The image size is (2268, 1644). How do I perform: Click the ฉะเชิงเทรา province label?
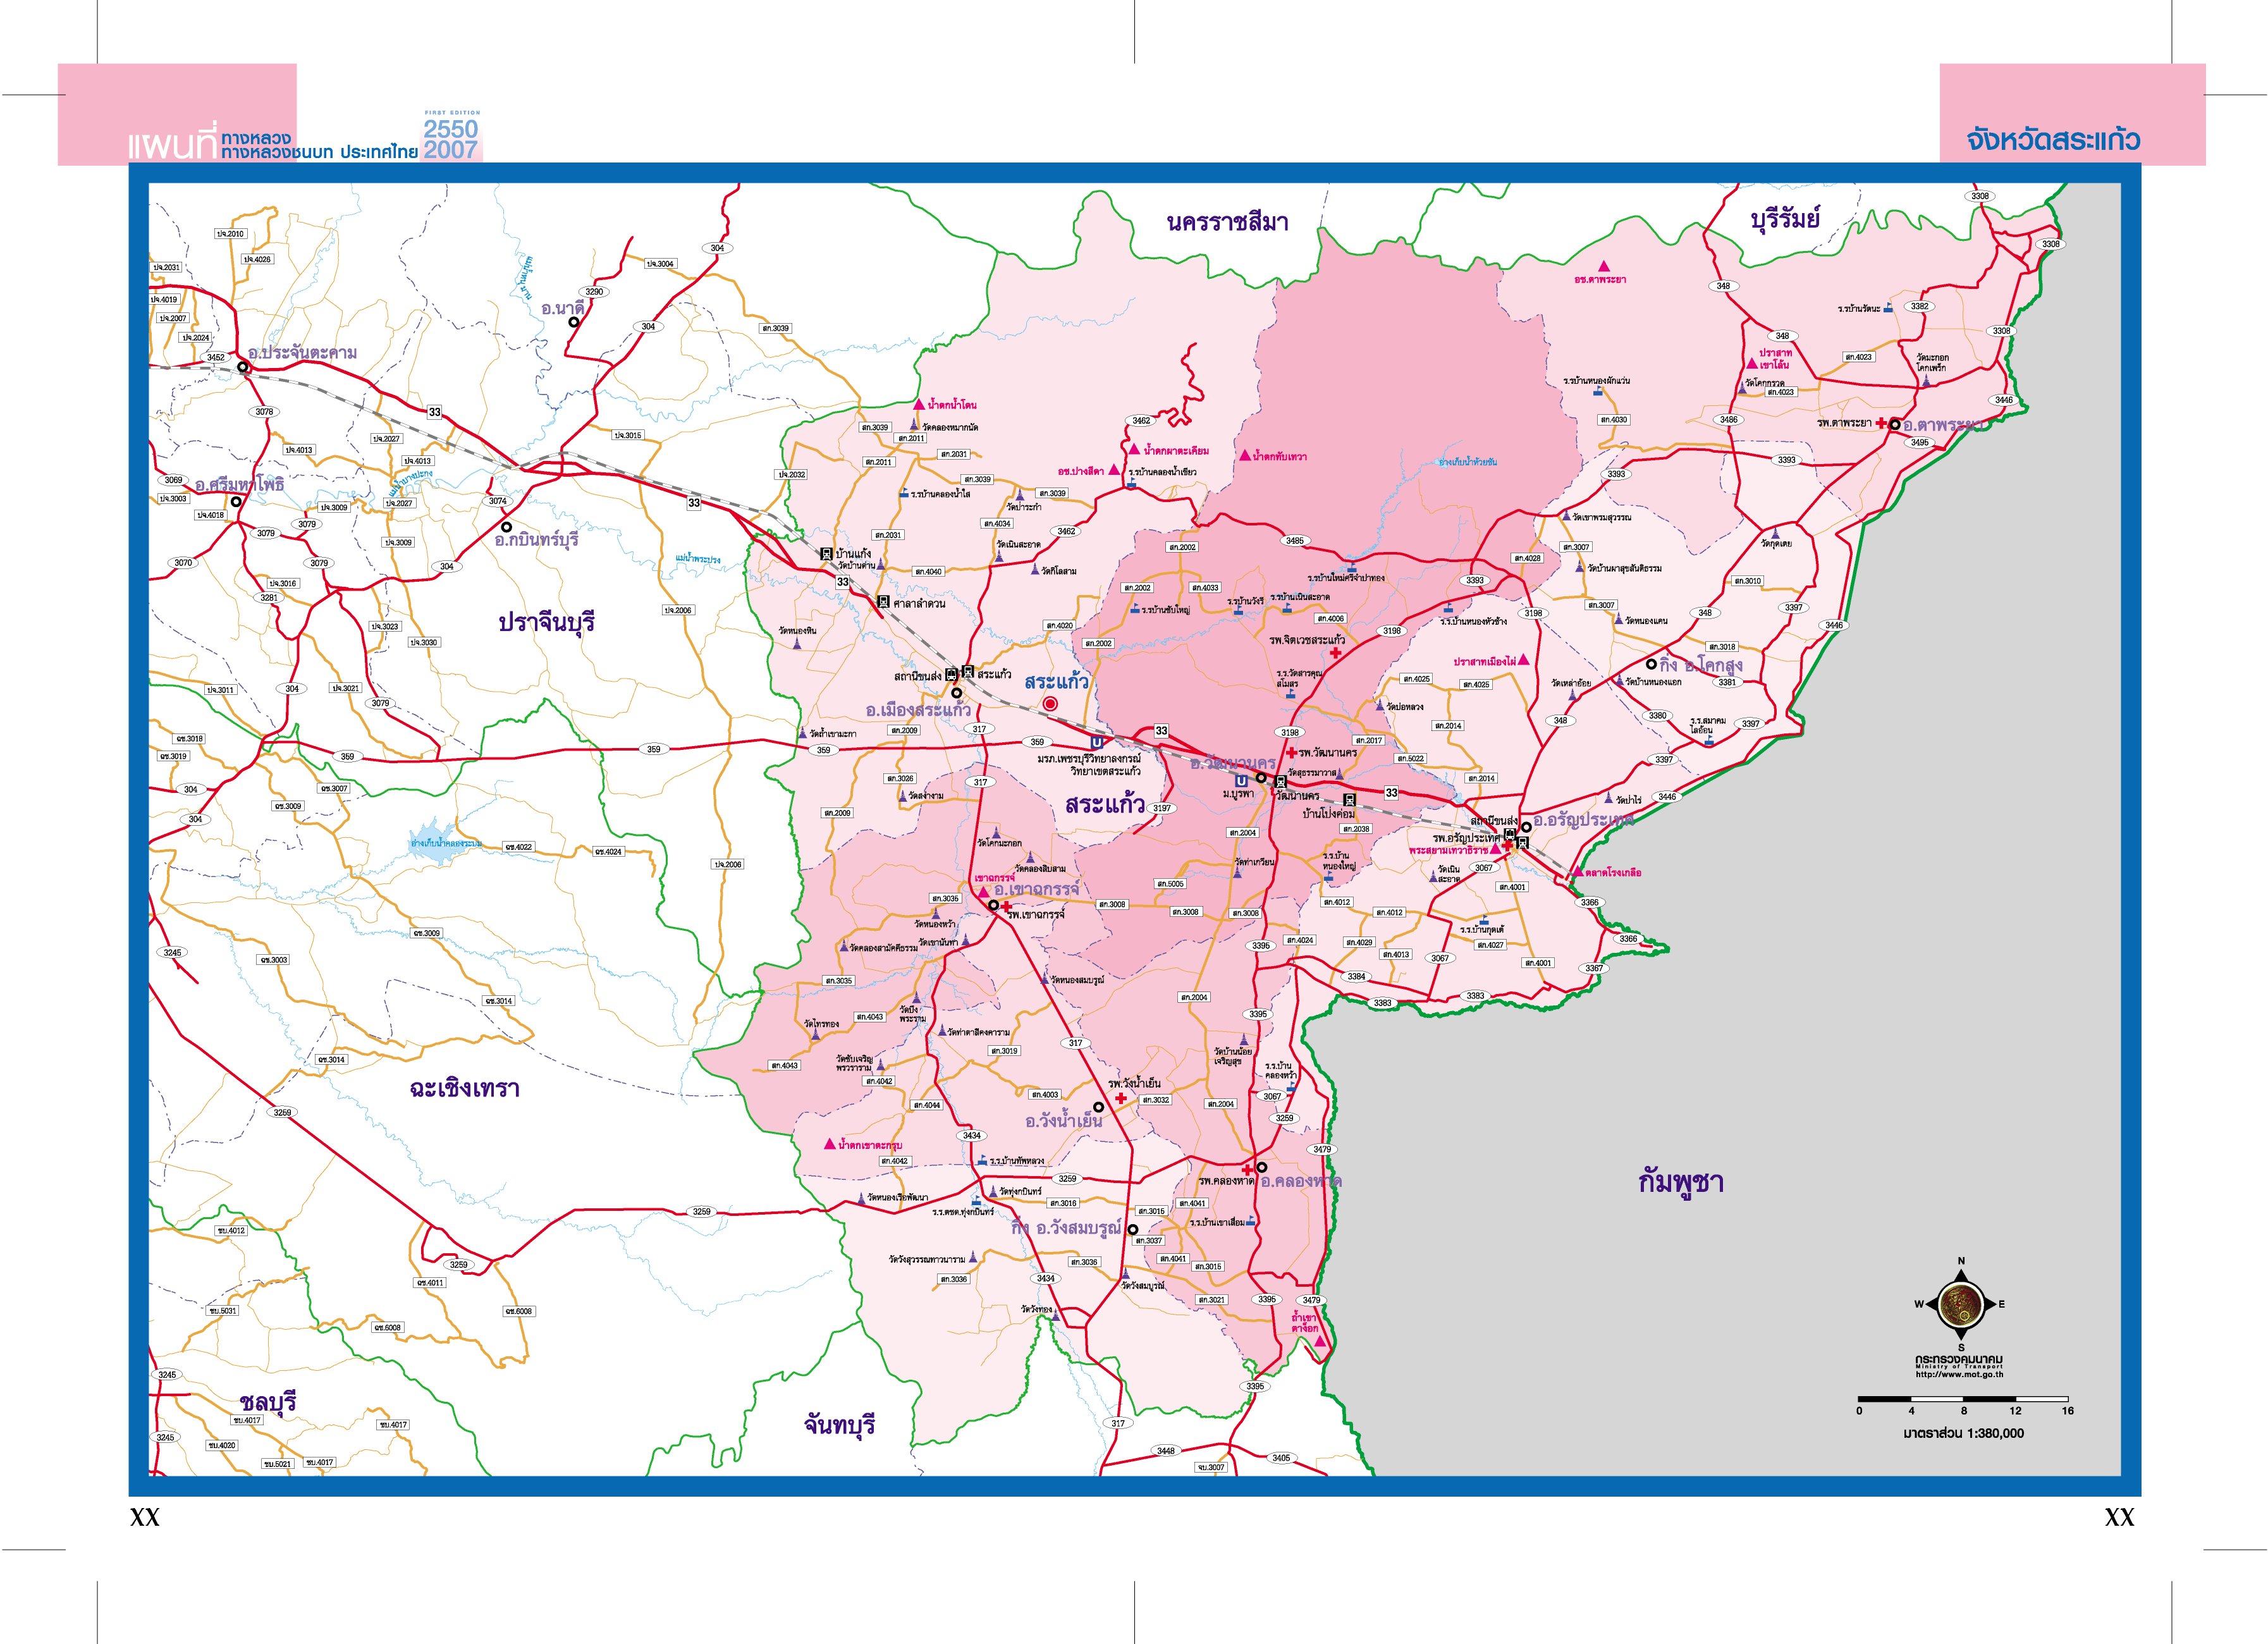point(464,1089)
